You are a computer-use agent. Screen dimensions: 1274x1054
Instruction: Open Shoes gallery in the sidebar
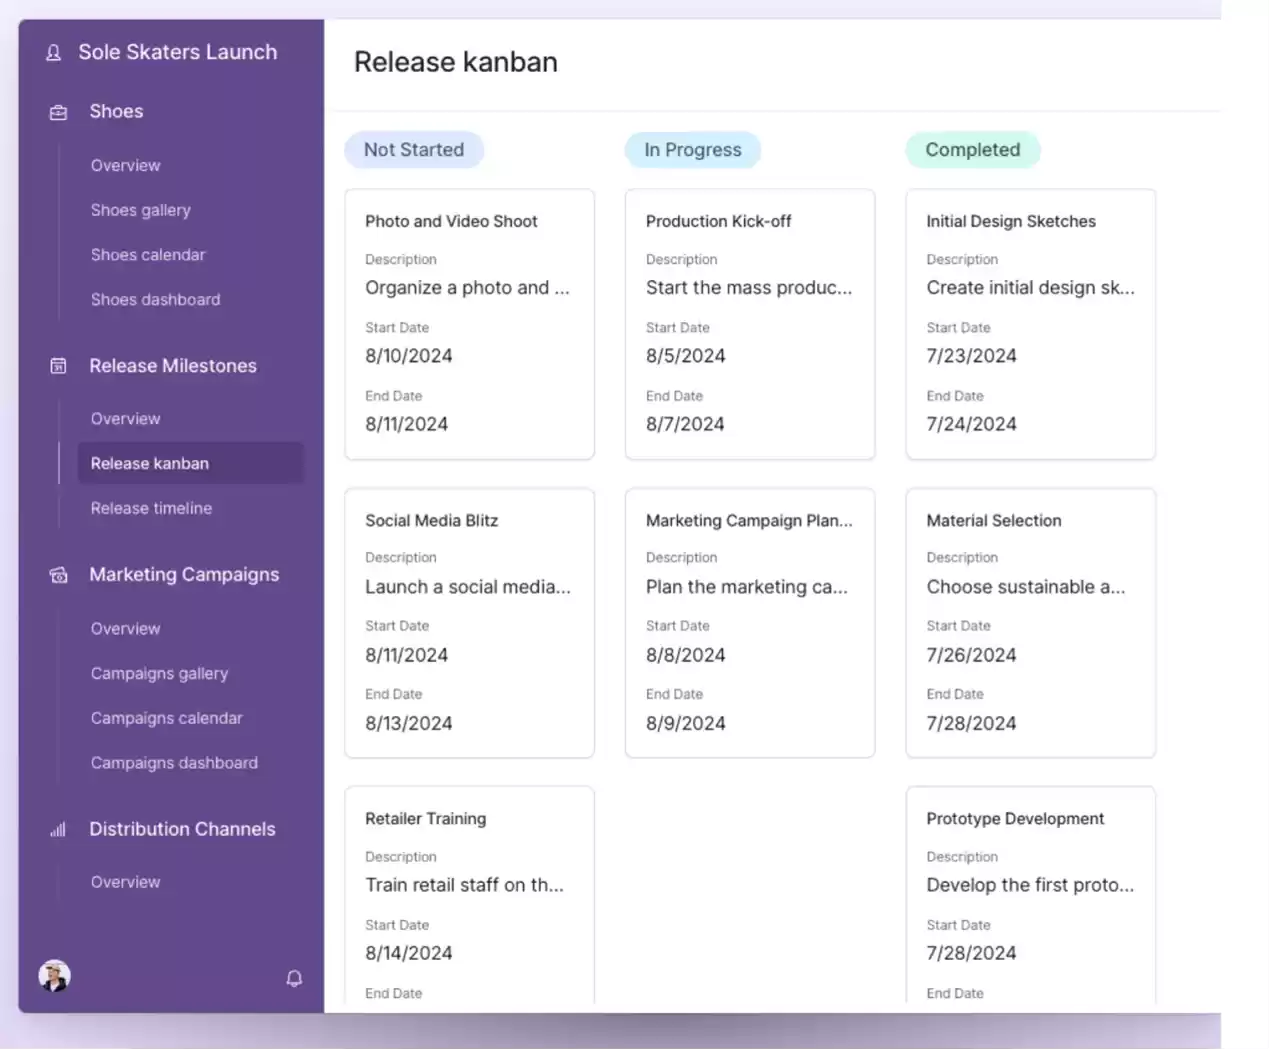(x=140, y=210)
